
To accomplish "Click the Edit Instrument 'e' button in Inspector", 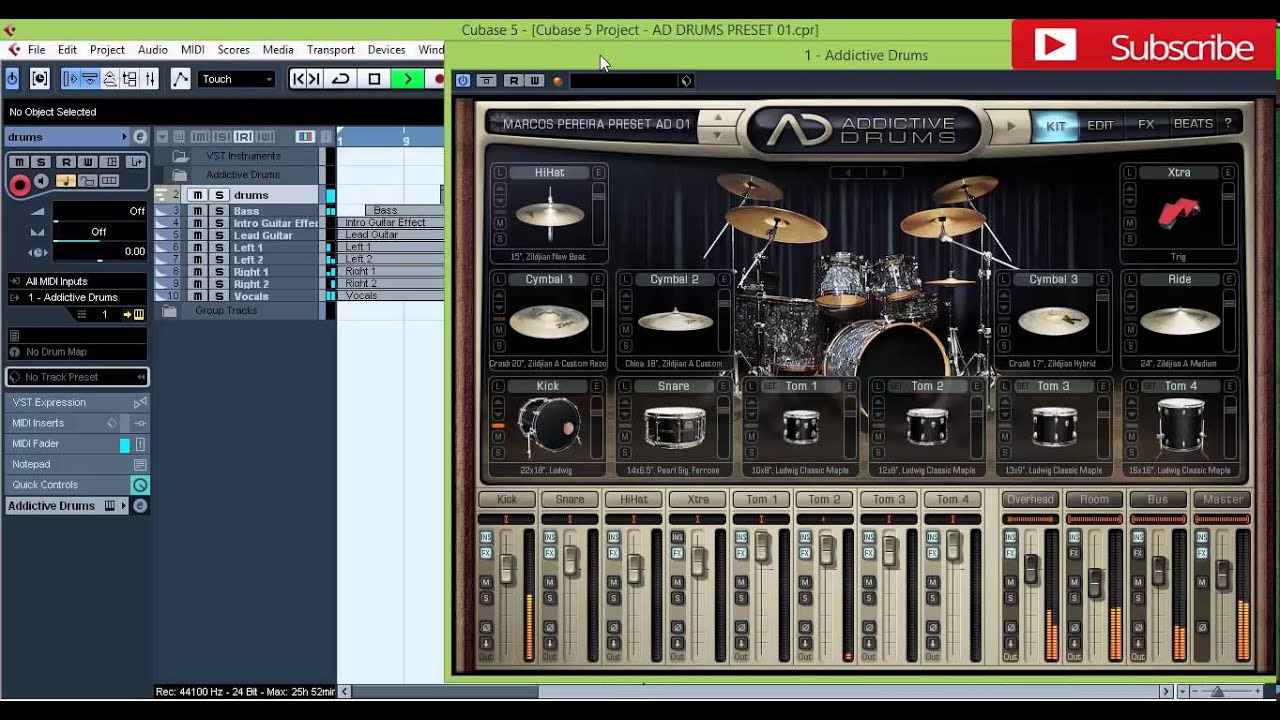I will [x=139, y=137].
